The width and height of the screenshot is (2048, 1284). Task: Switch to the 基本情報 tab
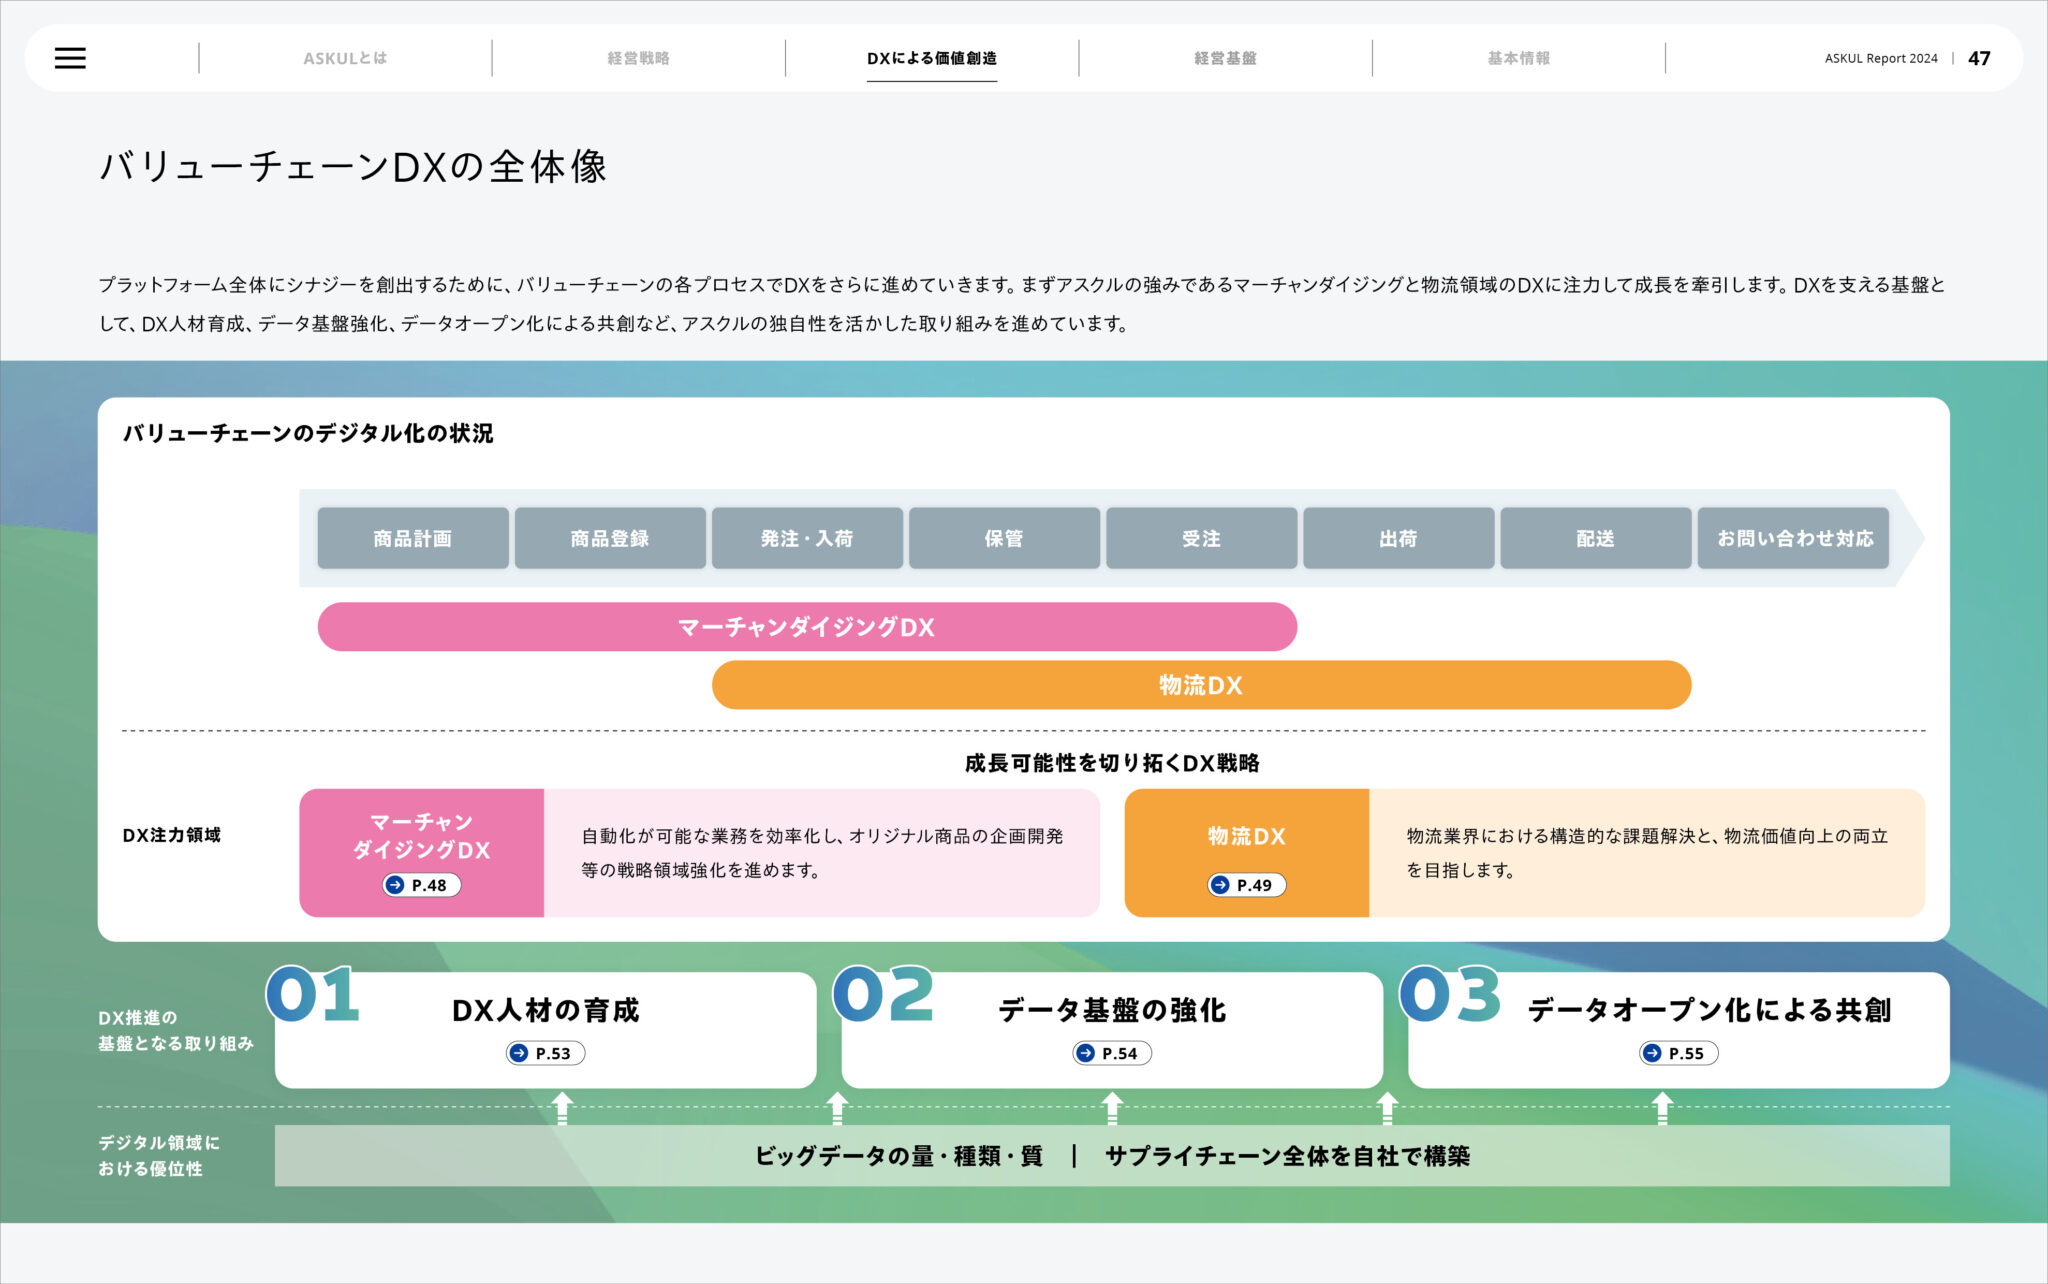(1517, 58)
